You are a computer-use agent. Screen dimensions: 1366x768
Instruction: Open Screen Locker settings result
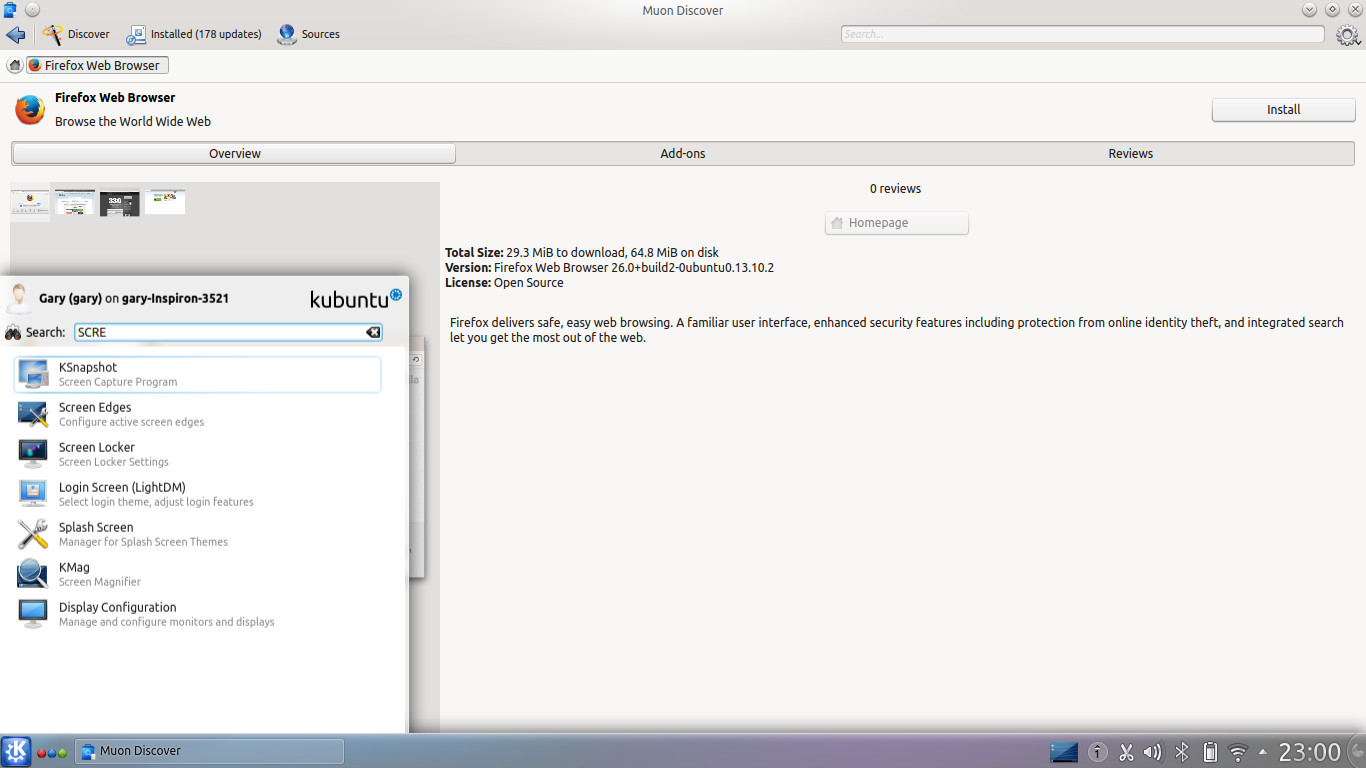[x=198, y=454]
